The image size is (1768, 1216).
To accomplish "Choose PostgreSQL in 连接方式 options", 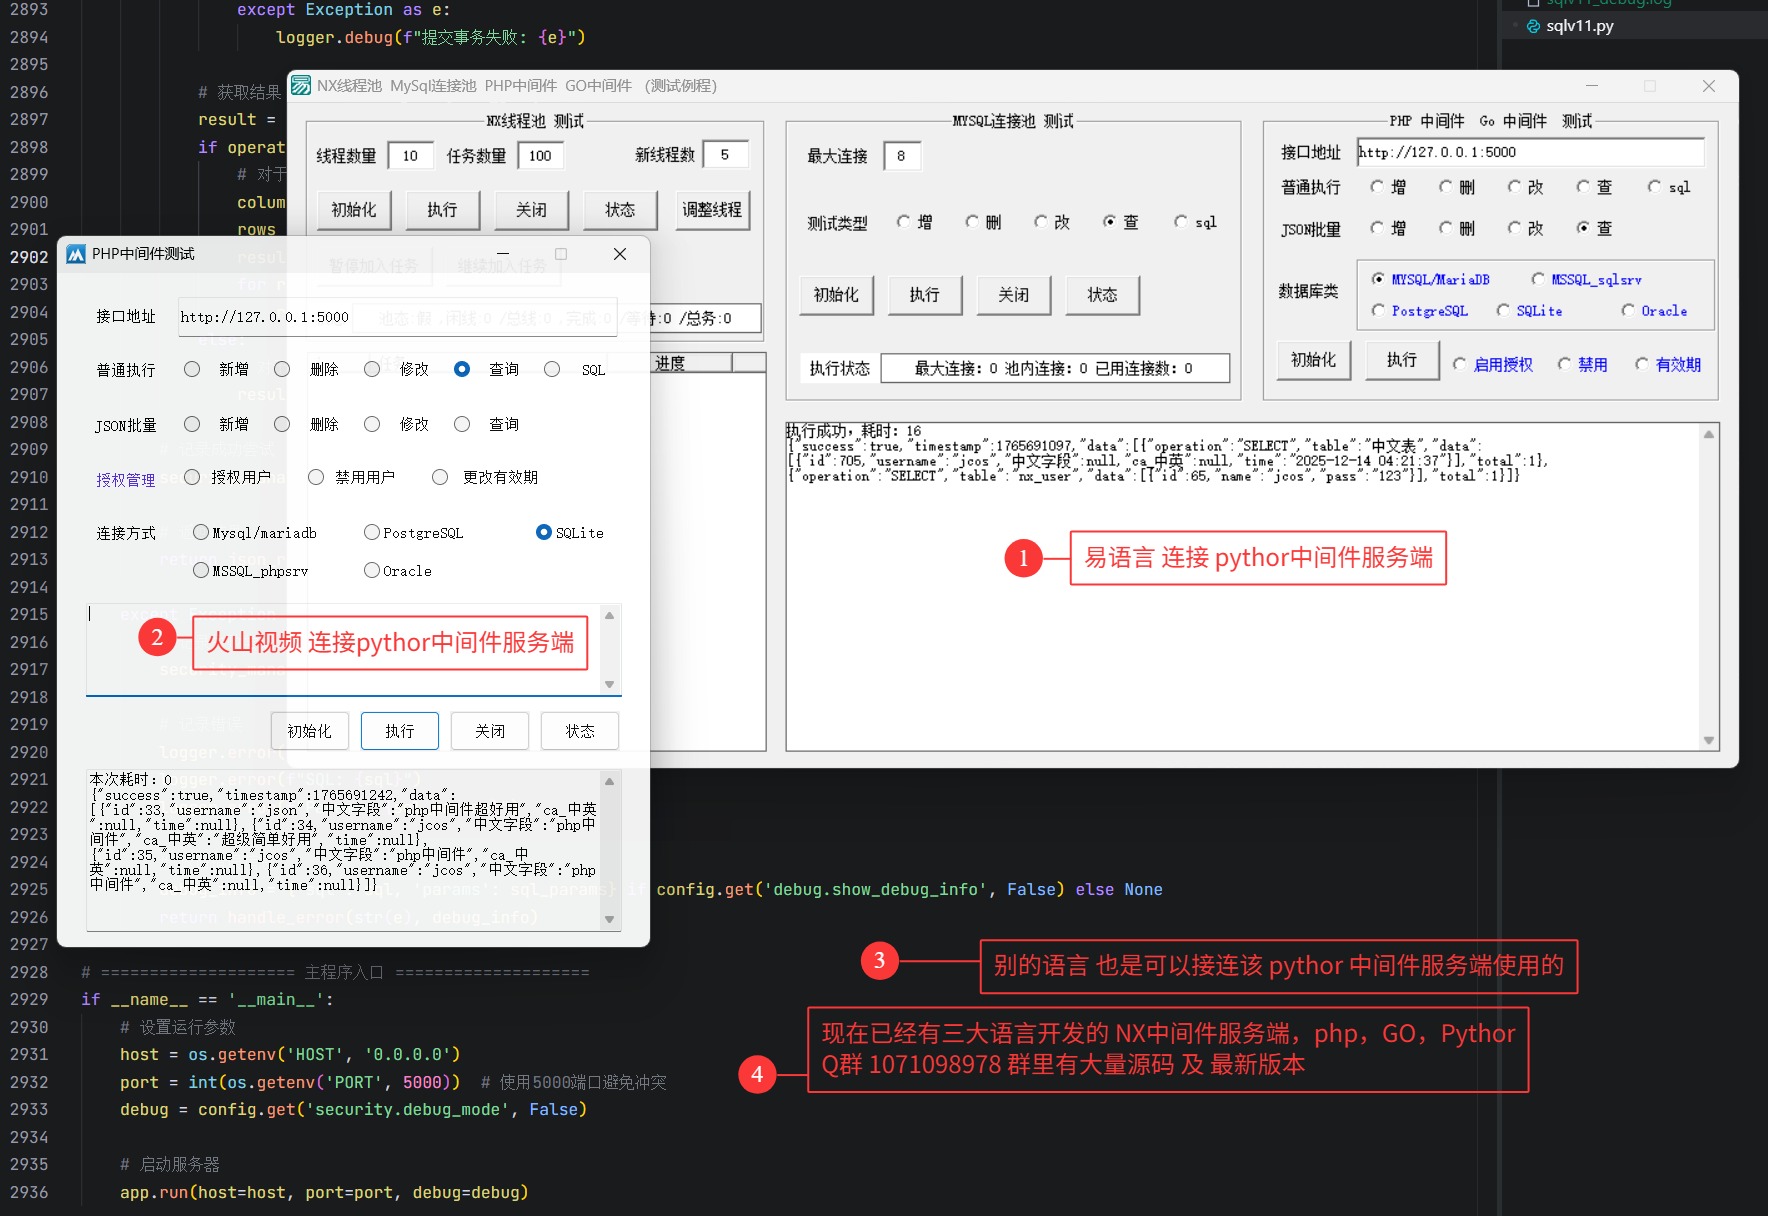I will [x=372, y=532].
